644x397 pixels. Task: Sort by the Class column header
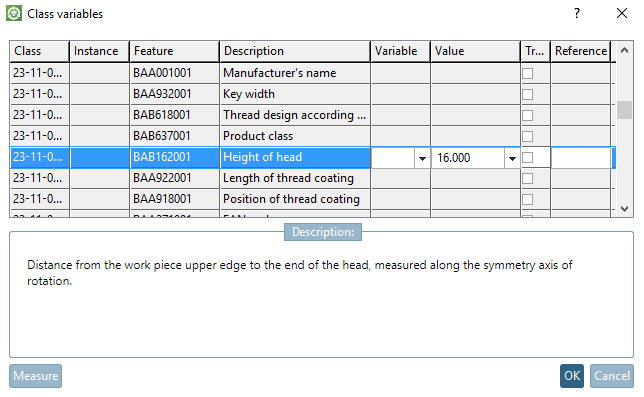pyautogui.click(x=39, y=51)
